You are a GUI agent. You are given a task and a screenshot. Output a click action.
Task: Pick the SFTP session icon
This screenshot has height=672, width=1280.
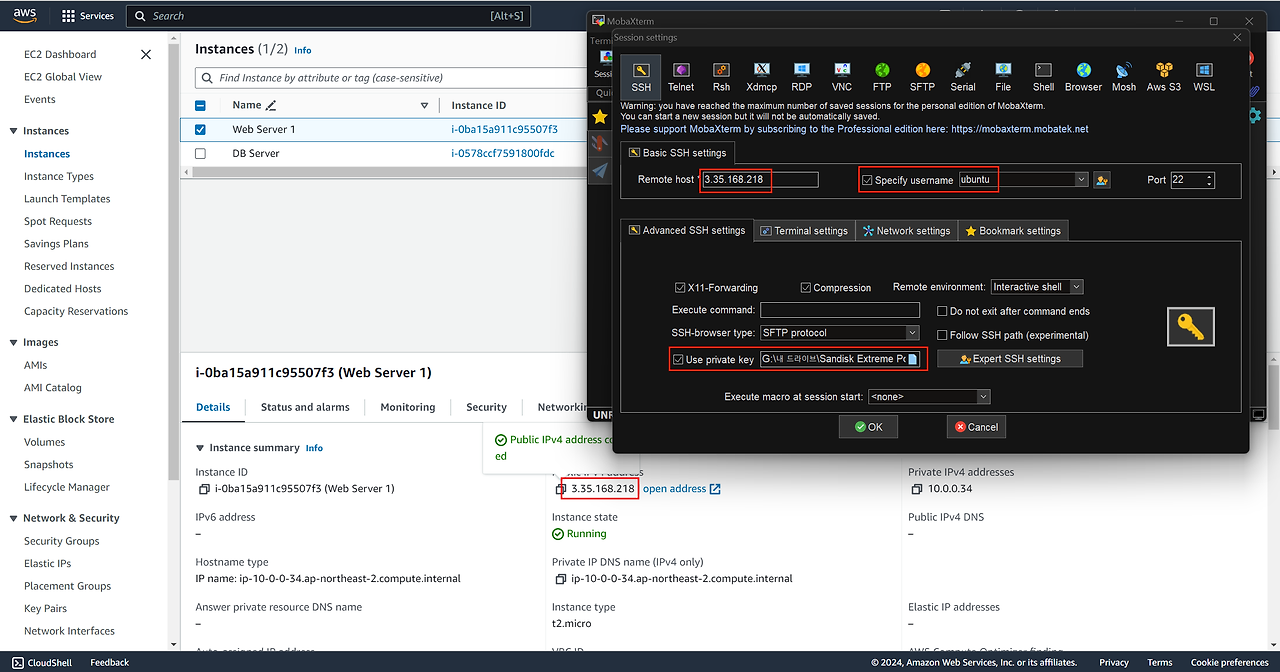922,76
